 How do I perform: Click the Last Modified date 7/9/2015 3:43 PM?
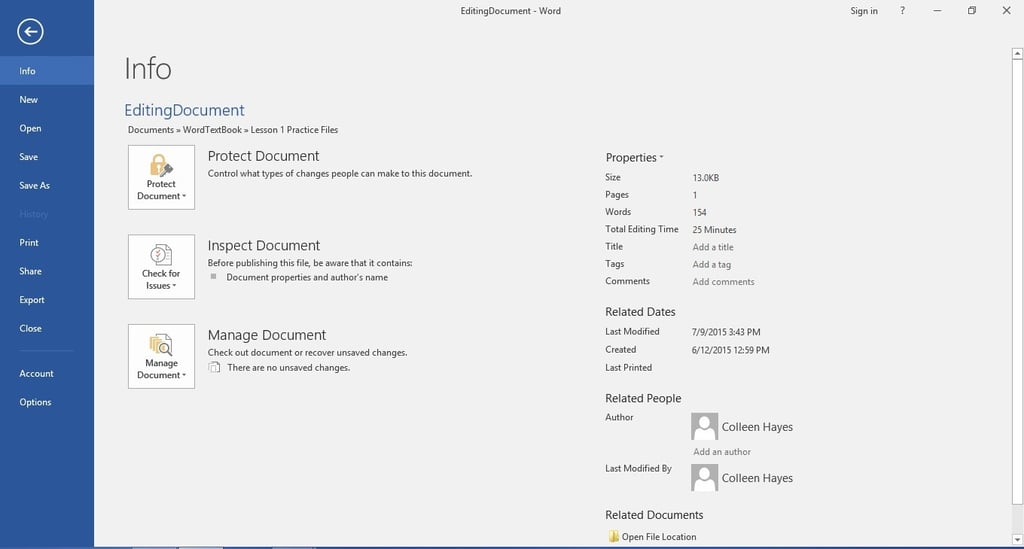coord(726,332)
